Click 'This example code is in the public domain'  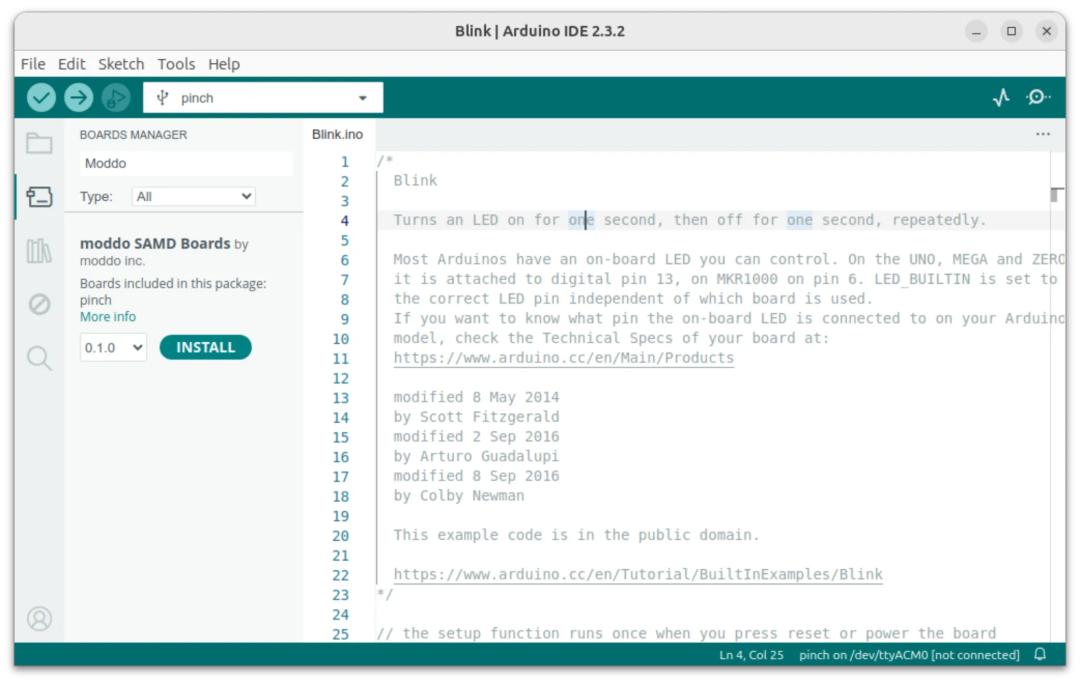(576, 535)
